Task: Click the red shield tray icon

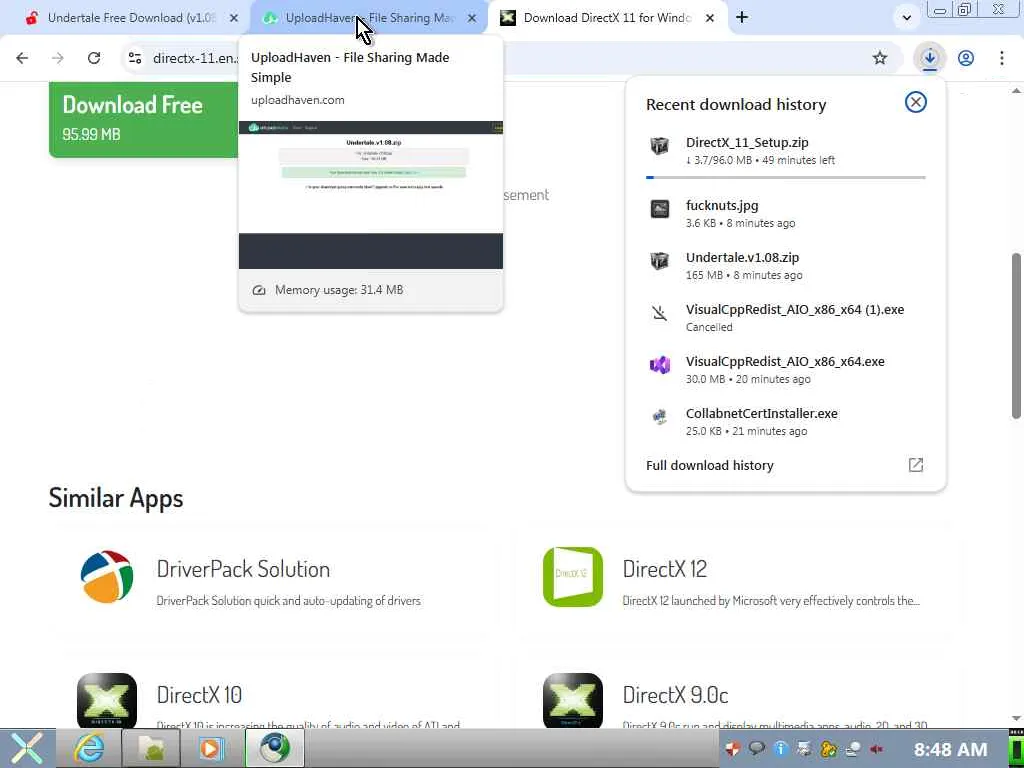Action: (x=733, y=749)
